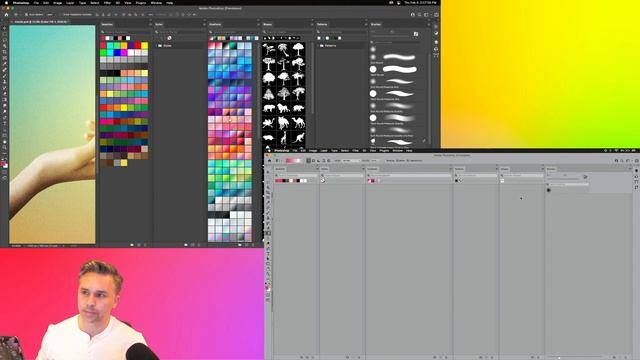Open Plugins menu in light Photoshop window
The width and height of the screenshot is (640, 360).
point(384,151)
